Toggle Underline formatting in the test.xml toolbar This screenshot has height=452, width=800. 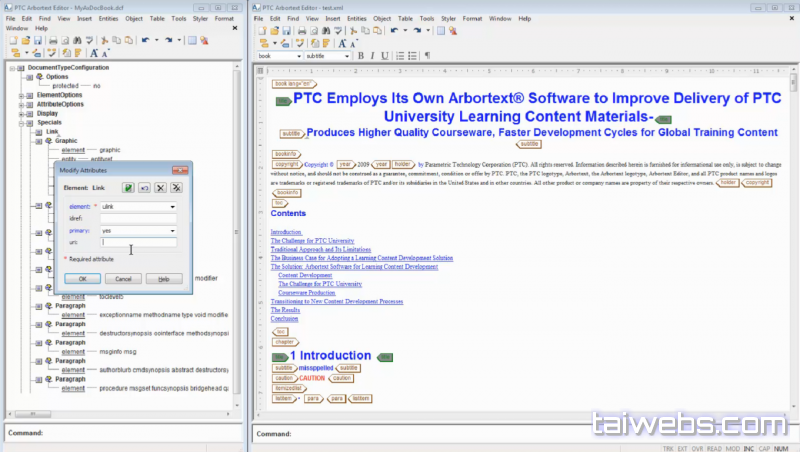[383, 56]
